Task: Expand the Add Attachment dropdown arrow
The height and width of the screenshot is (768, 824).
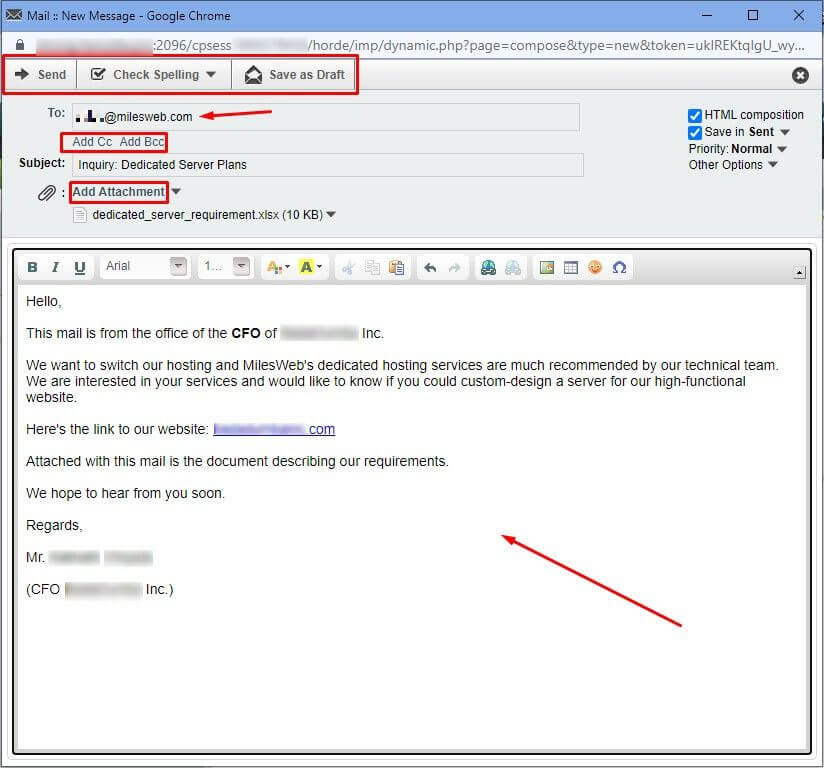Action: 176,192
